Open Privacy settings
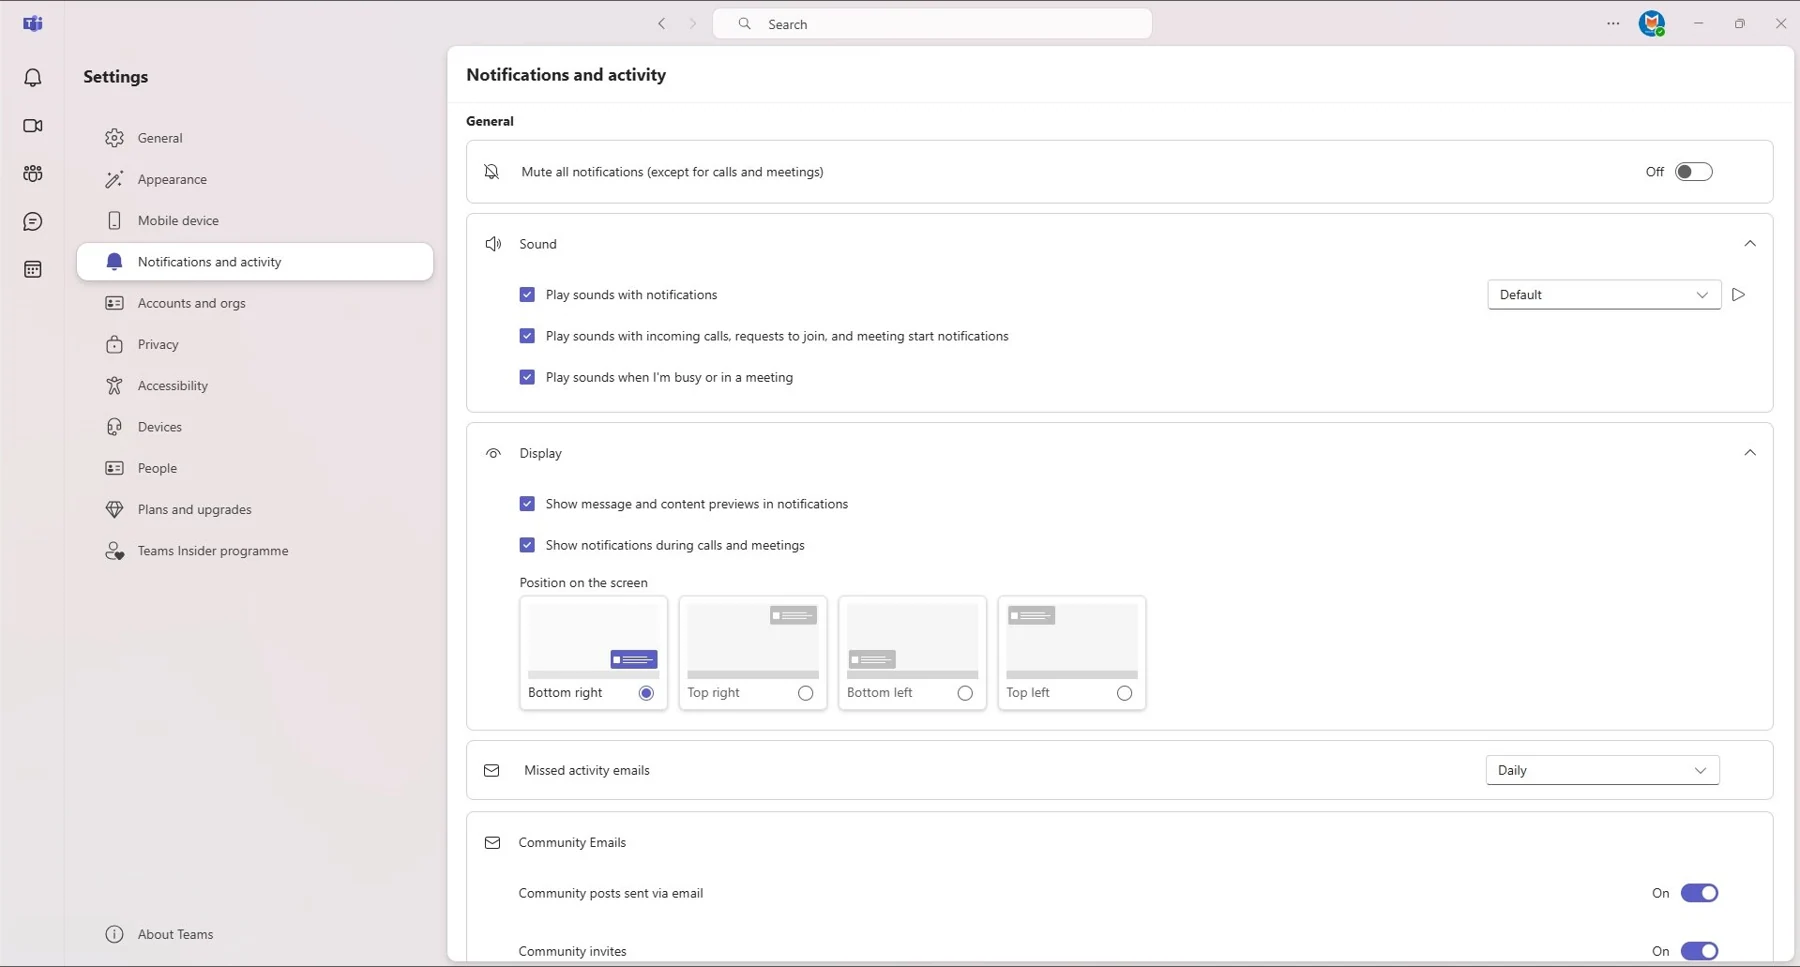This screenshot has height=967, width=1800. pyautogui.click(x=255, y=344)
